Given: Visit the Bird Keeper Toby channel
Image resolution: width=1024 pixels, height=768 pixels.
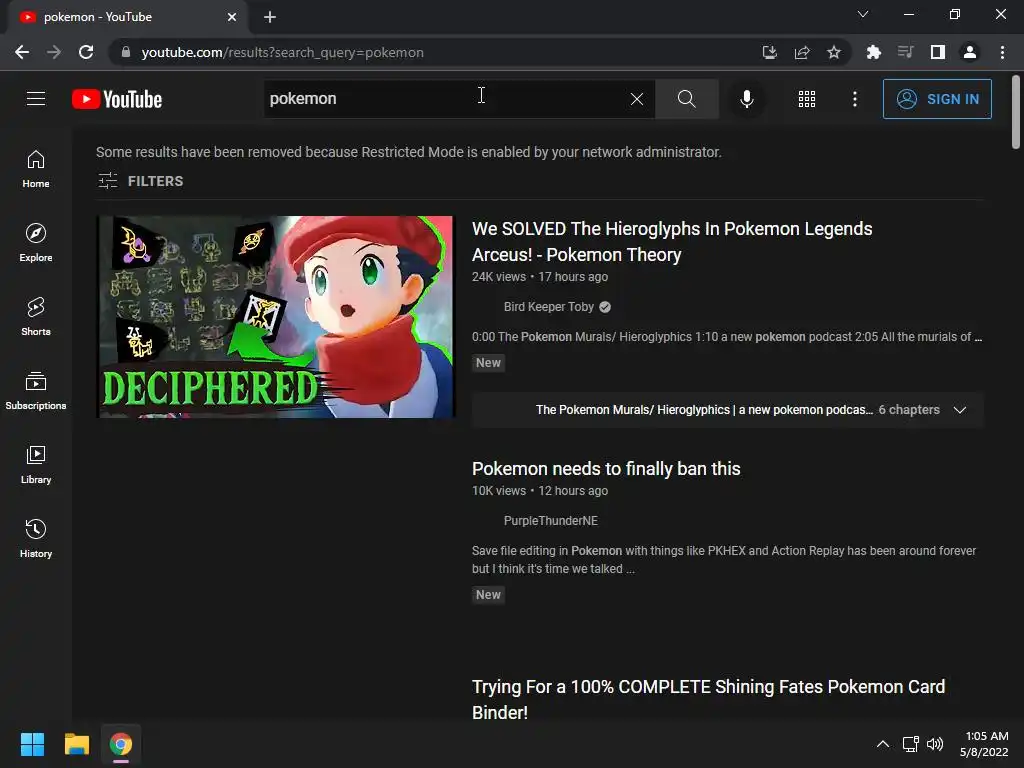Looking at the screenshot, I should [x=549, y=307].
